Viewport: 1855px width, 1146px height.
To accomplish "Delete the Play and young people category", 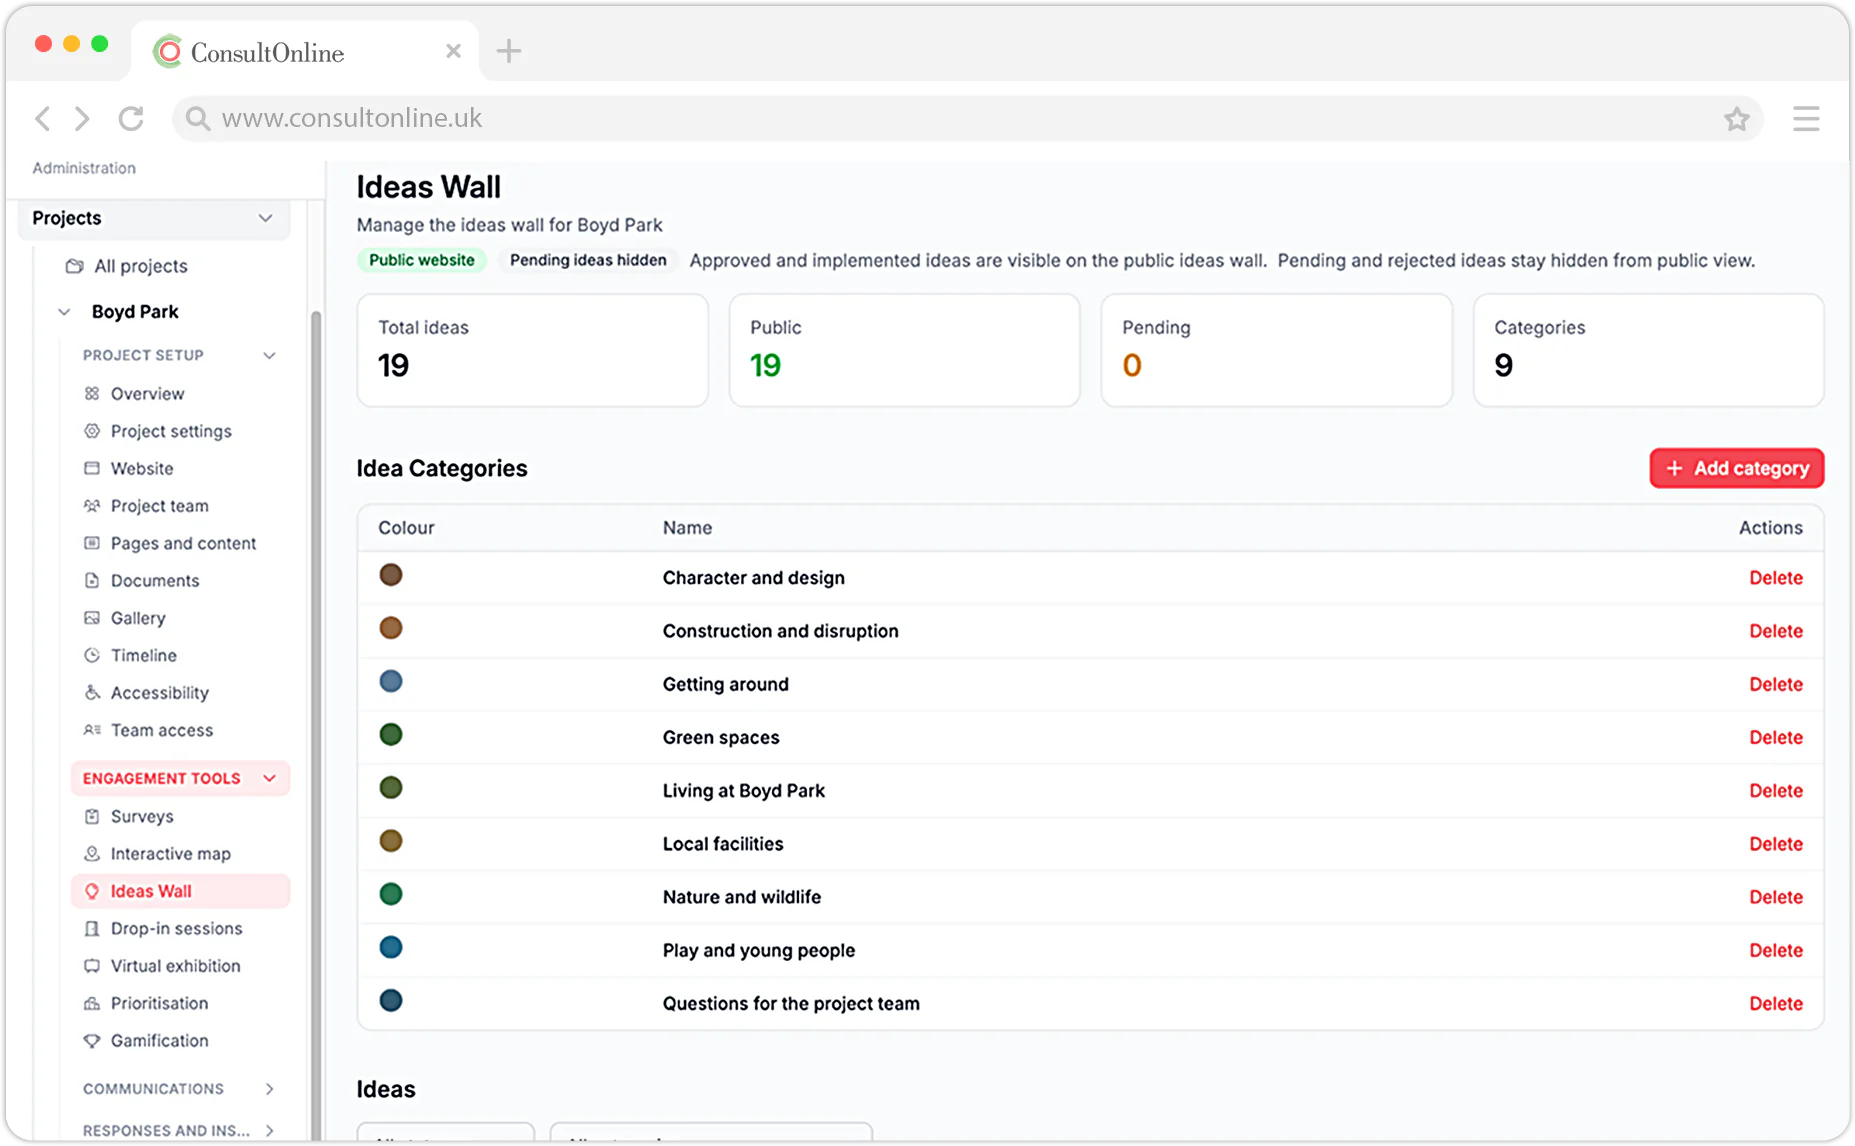I will click(1776, 950).
